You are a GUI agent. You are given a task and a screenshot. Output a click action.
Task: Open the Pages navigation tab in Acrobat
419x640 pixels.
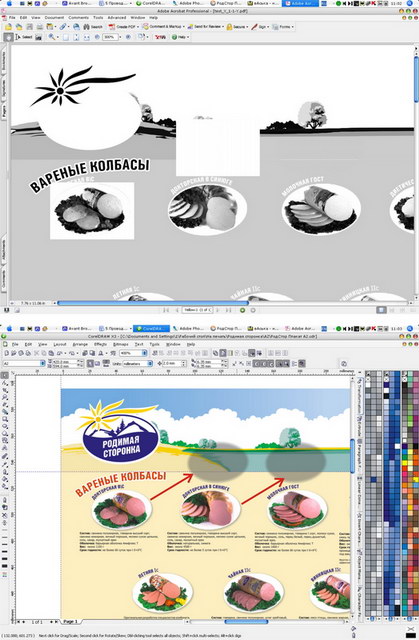click(4, 111)
